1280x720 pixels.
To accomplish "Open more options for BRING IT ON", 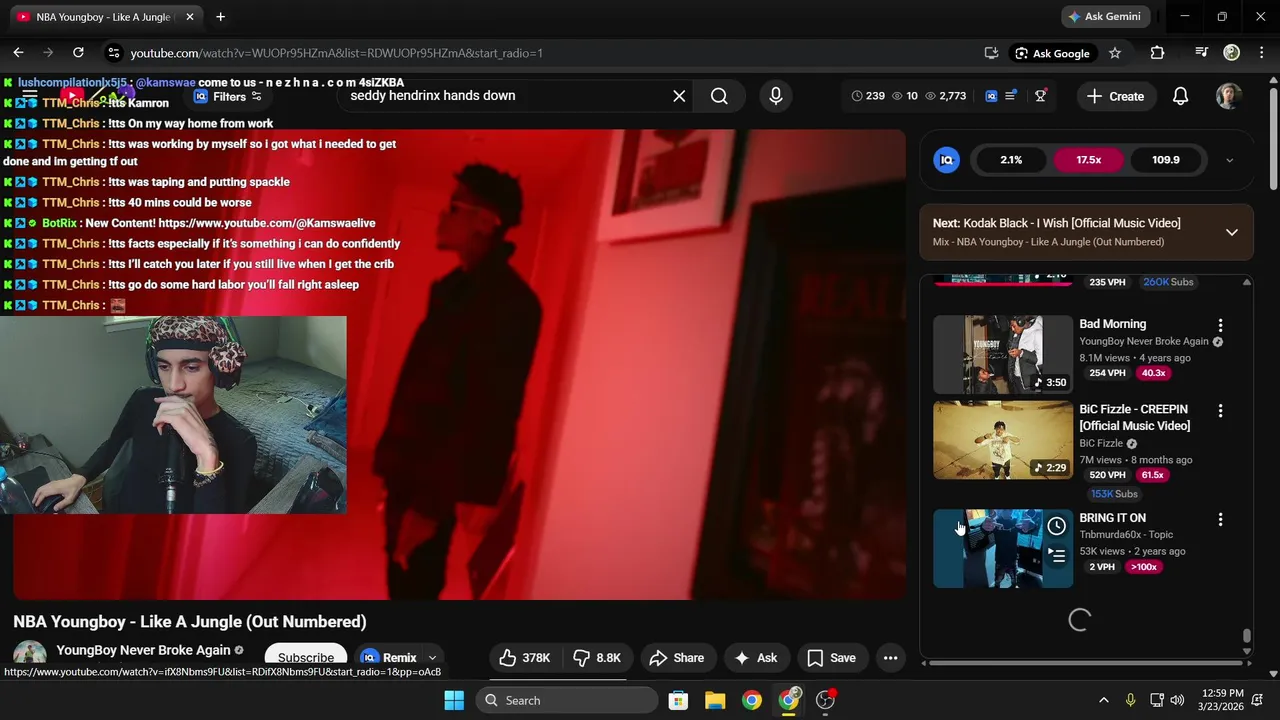I will (1220, 520).
